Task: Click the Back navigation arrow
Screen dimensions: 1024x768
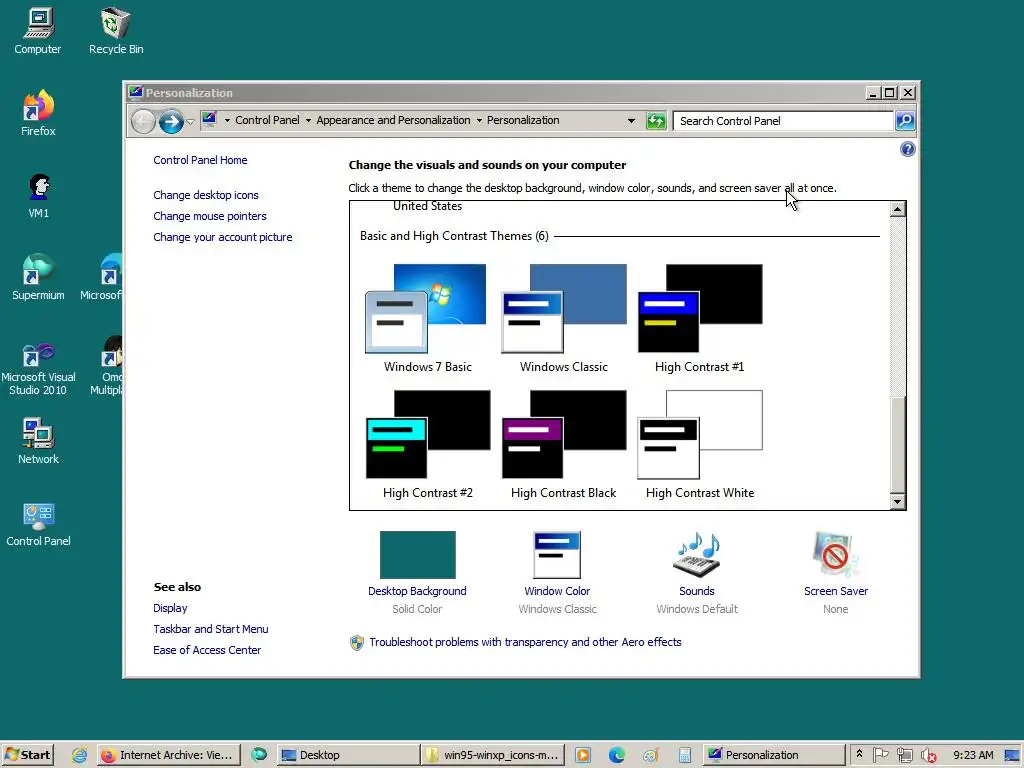Action: [x=143, y=121]
